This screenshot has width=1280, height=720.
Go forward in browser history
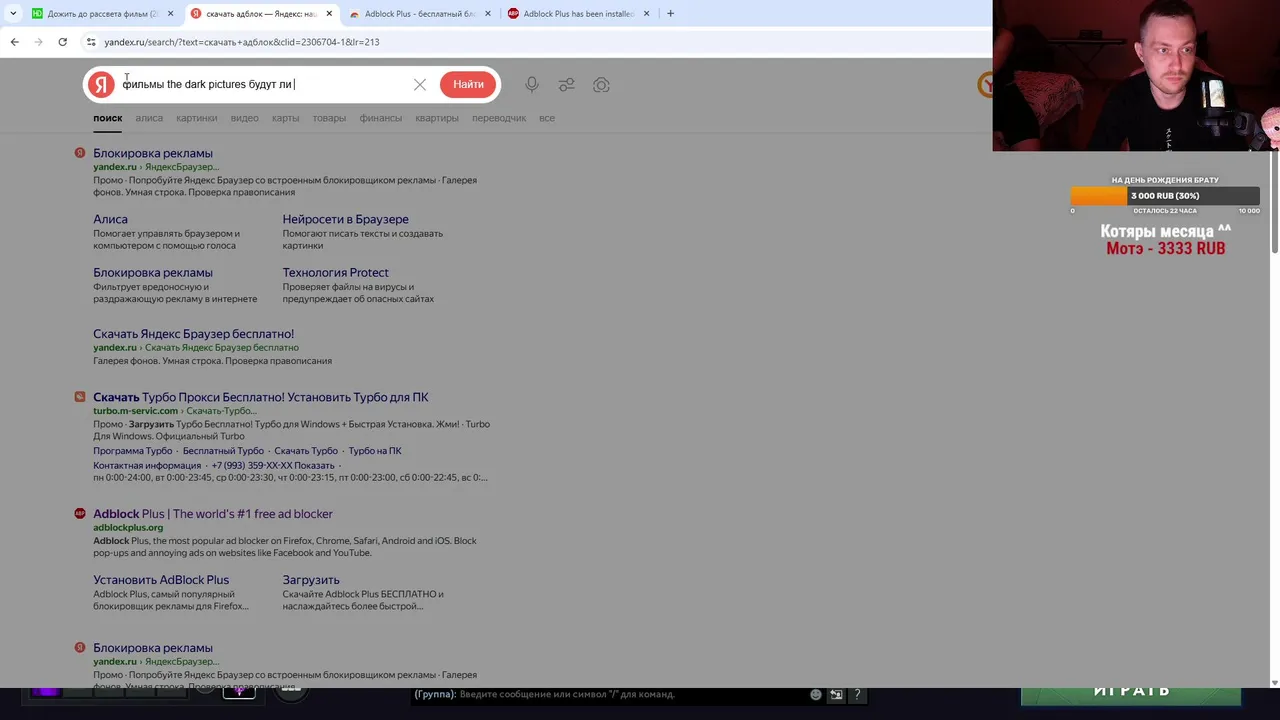[x=38, y=42]
